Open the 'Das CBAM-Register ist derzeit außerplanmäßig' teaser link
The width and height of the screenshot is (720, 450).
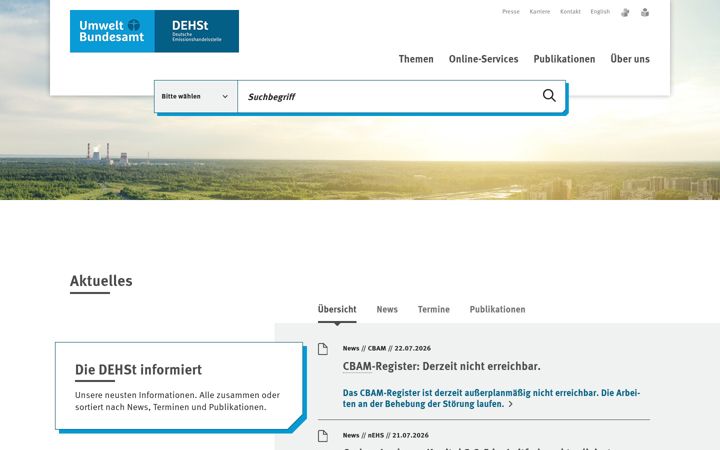point(491,399)
